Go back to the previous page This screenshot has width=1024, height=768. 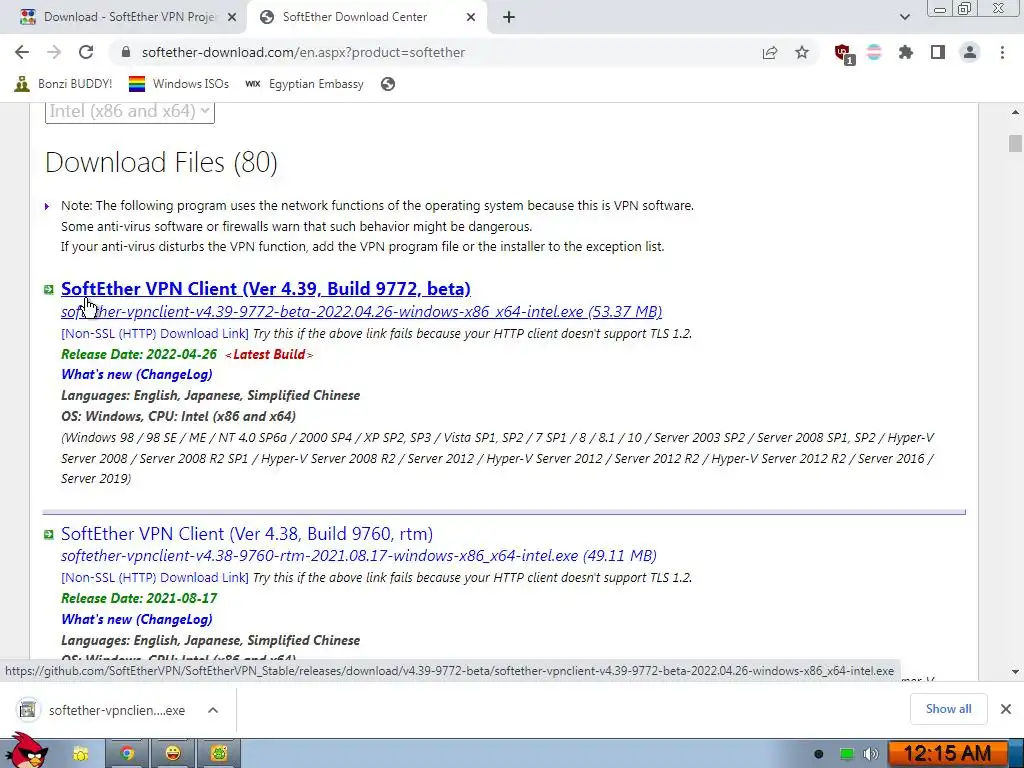coord(22,52)
